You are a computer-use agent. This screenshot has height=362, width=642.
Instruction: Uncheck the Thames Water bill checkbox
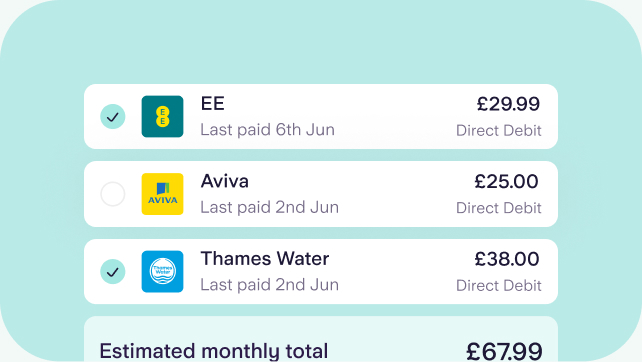click(x=113, y=272)
